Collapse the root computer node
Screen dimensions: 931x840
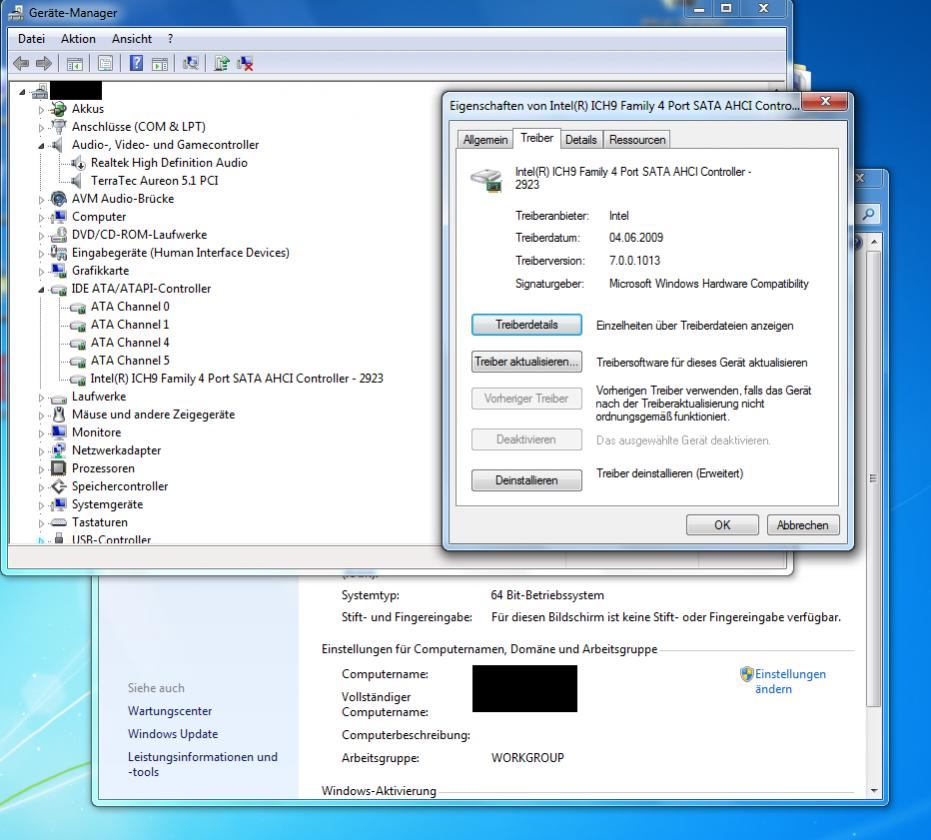coord(23,92)
